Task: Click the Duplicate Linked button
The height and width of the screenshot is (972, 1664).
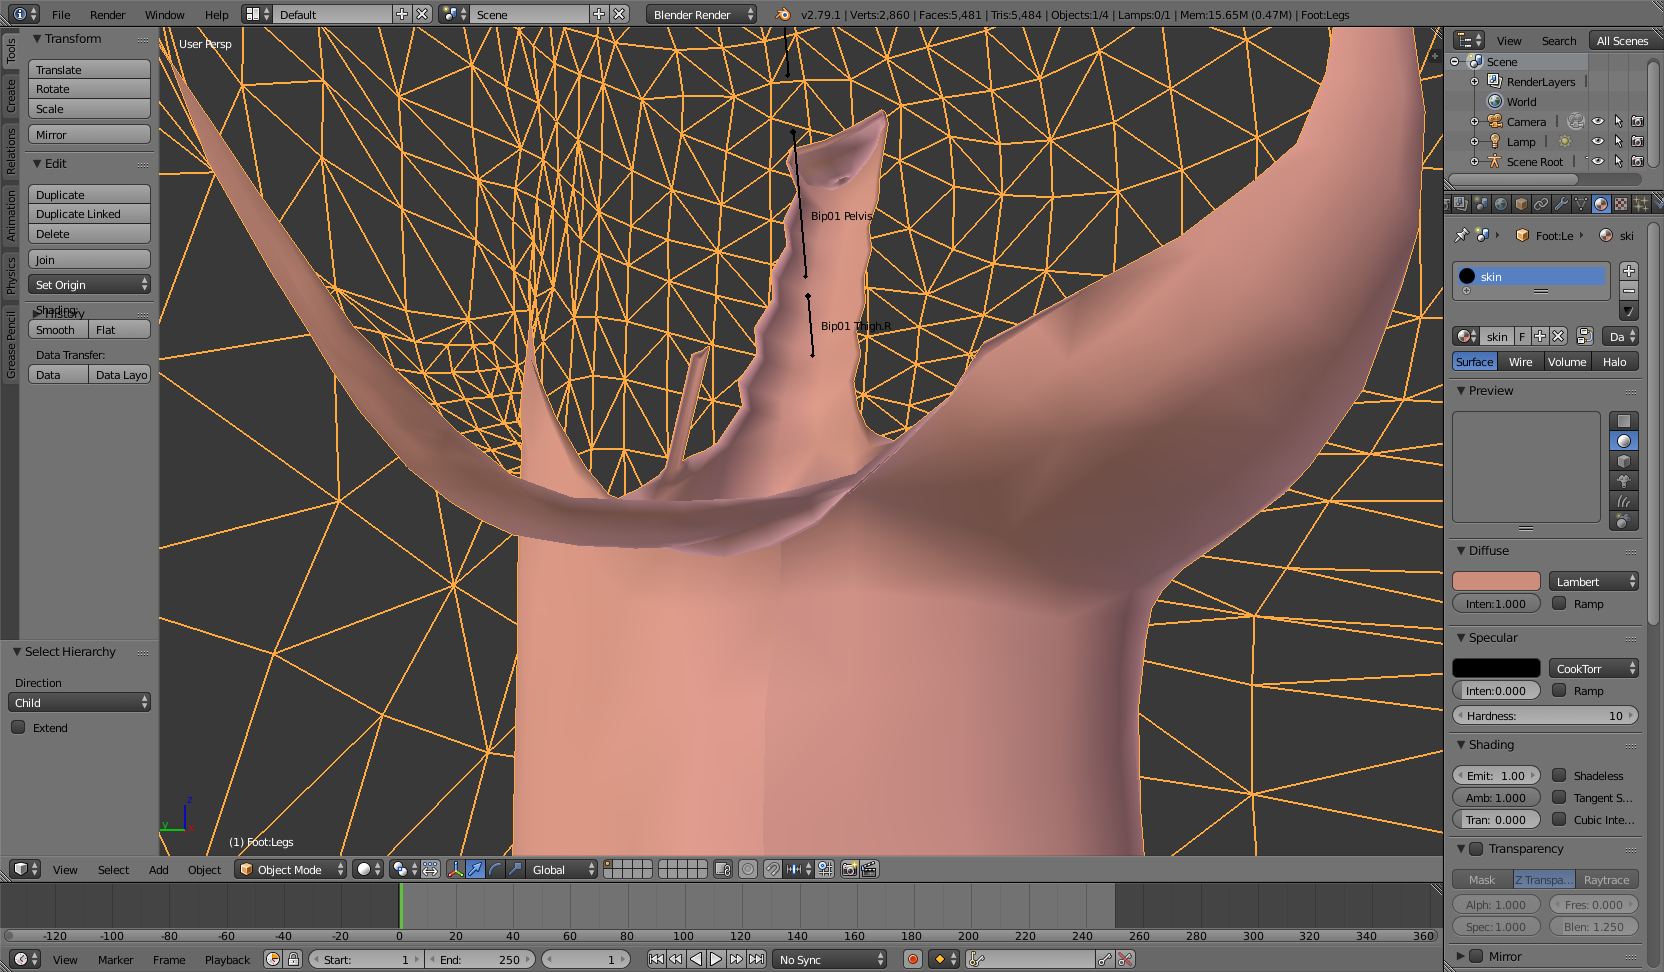Action: point(90,214)
